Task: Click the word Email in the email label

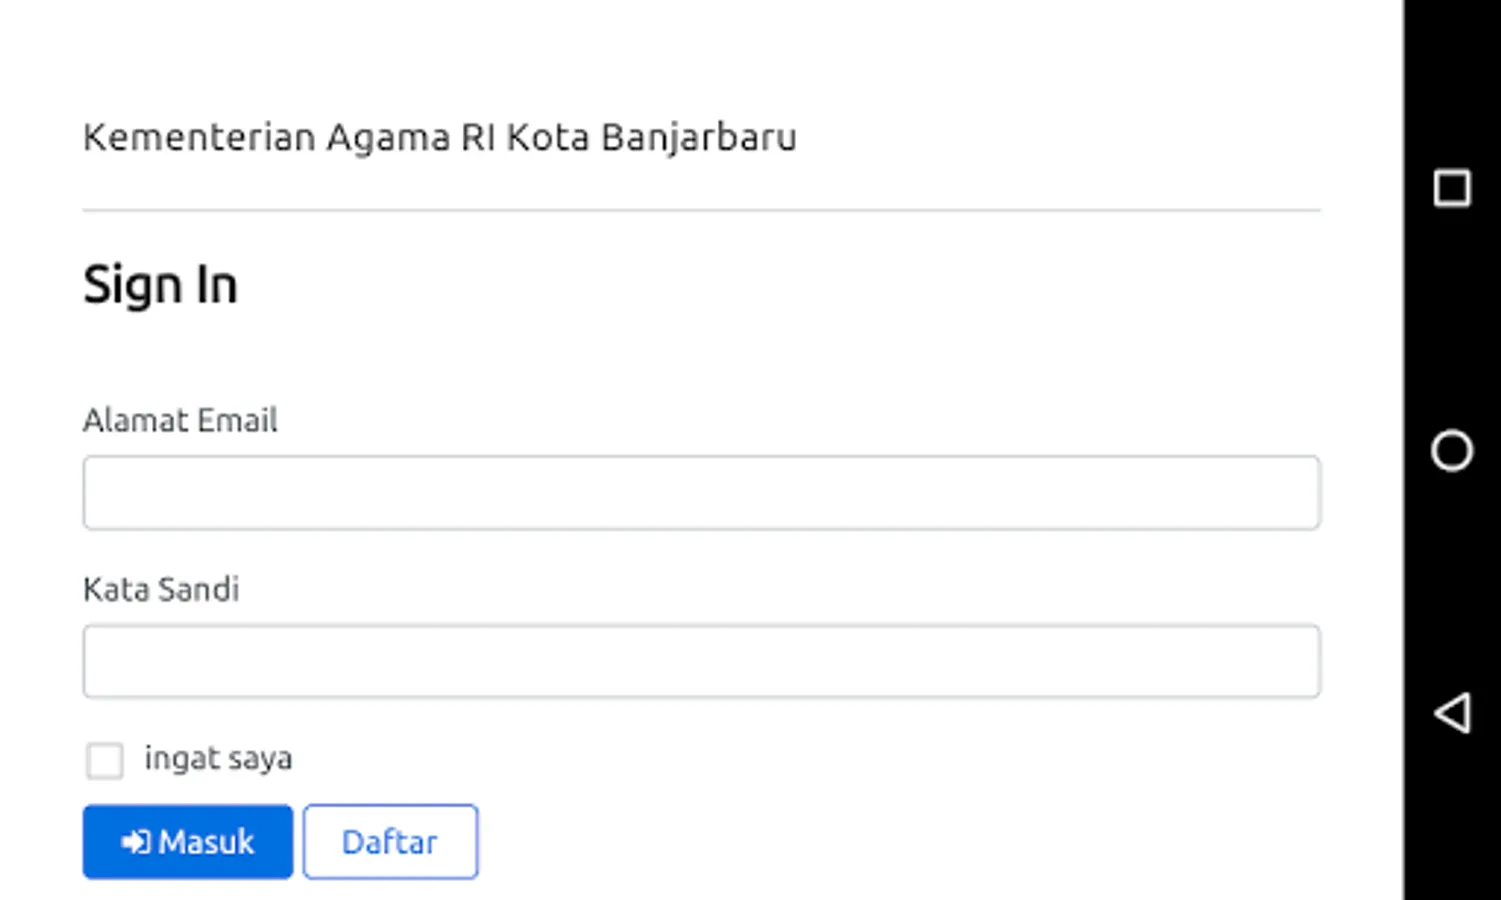Action: (237, 420)
